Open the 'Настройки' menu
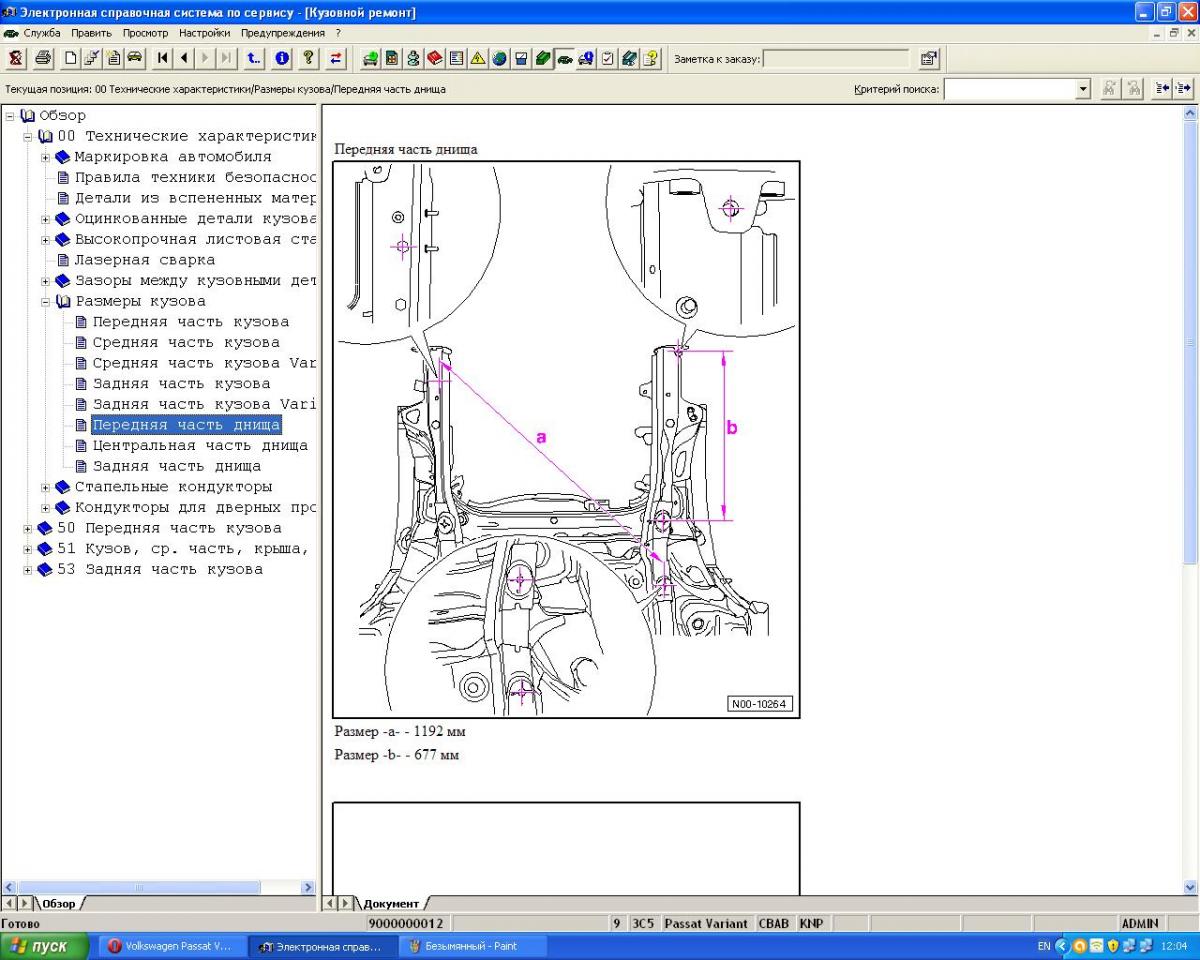 pyautogui.click(x=204, y=33)
